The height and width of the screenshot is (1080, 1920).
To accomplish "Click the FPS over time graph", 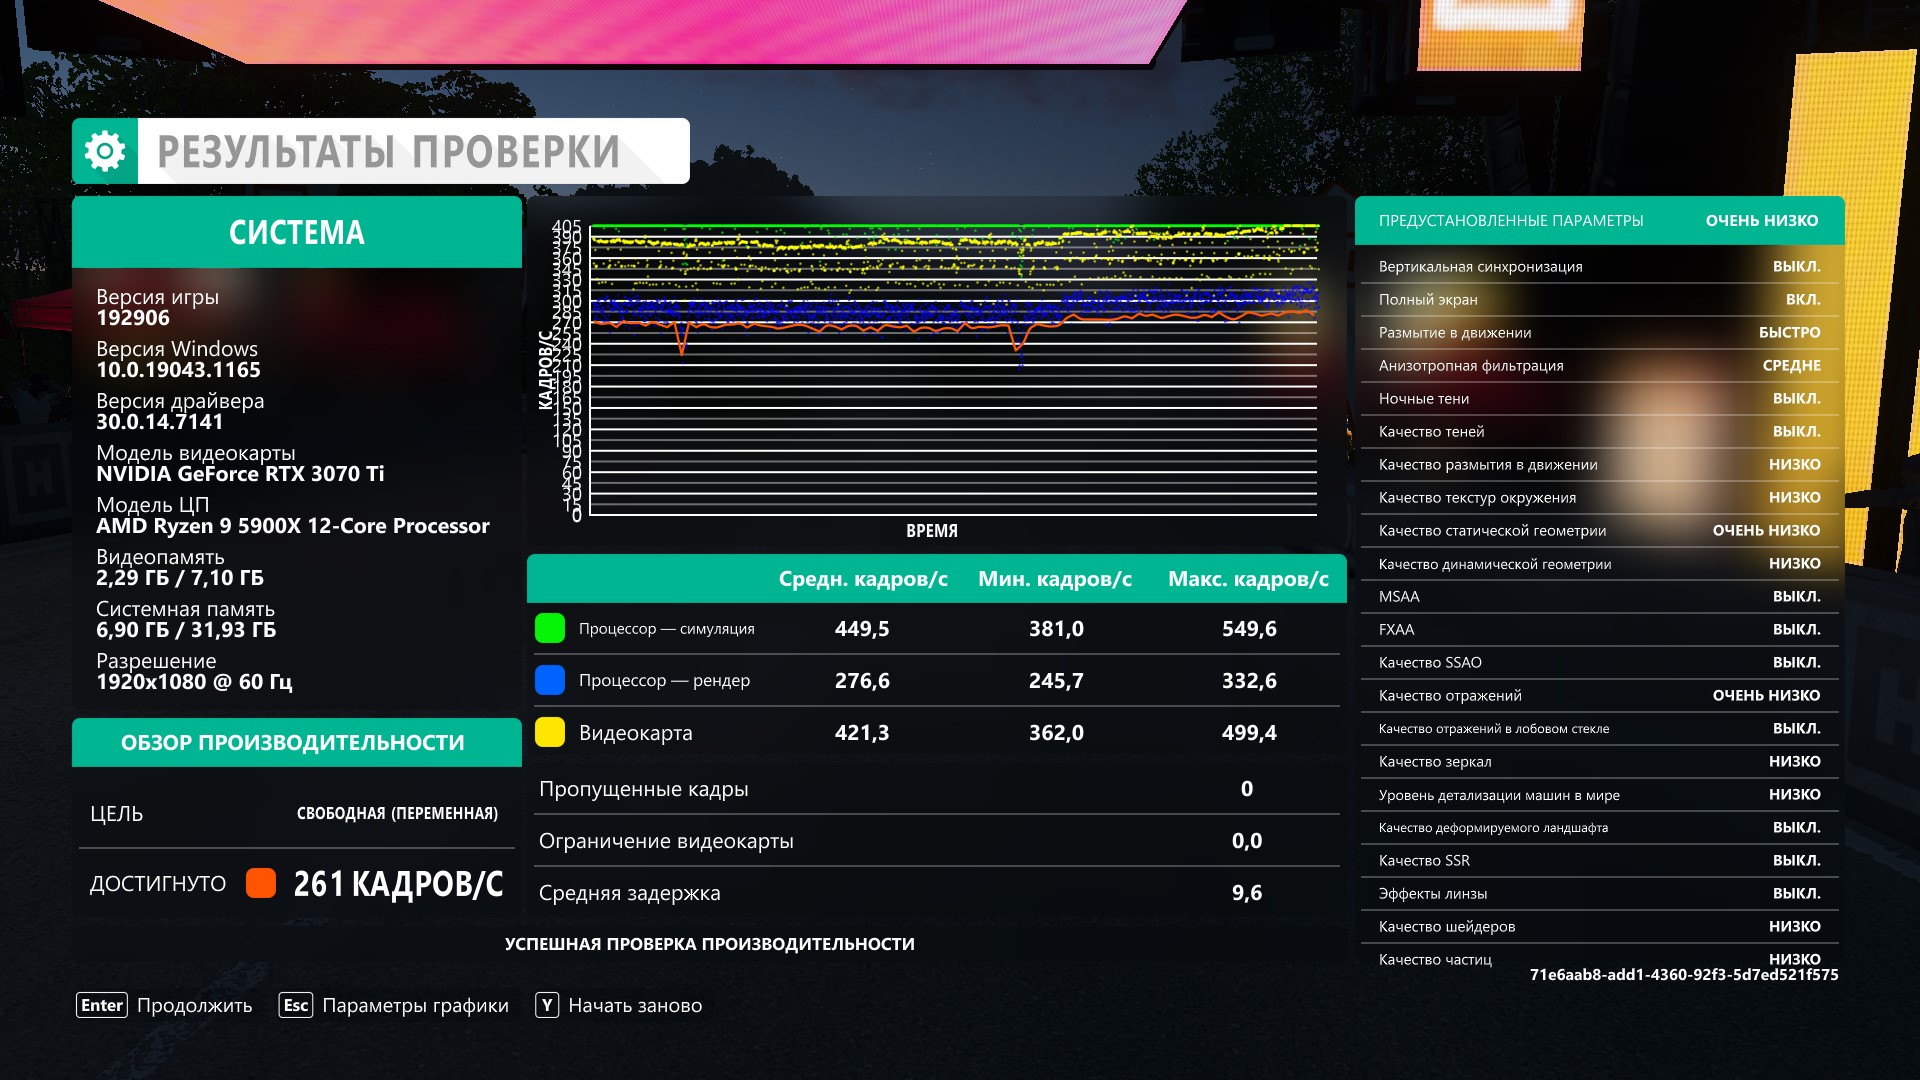I will click(953, 370).
